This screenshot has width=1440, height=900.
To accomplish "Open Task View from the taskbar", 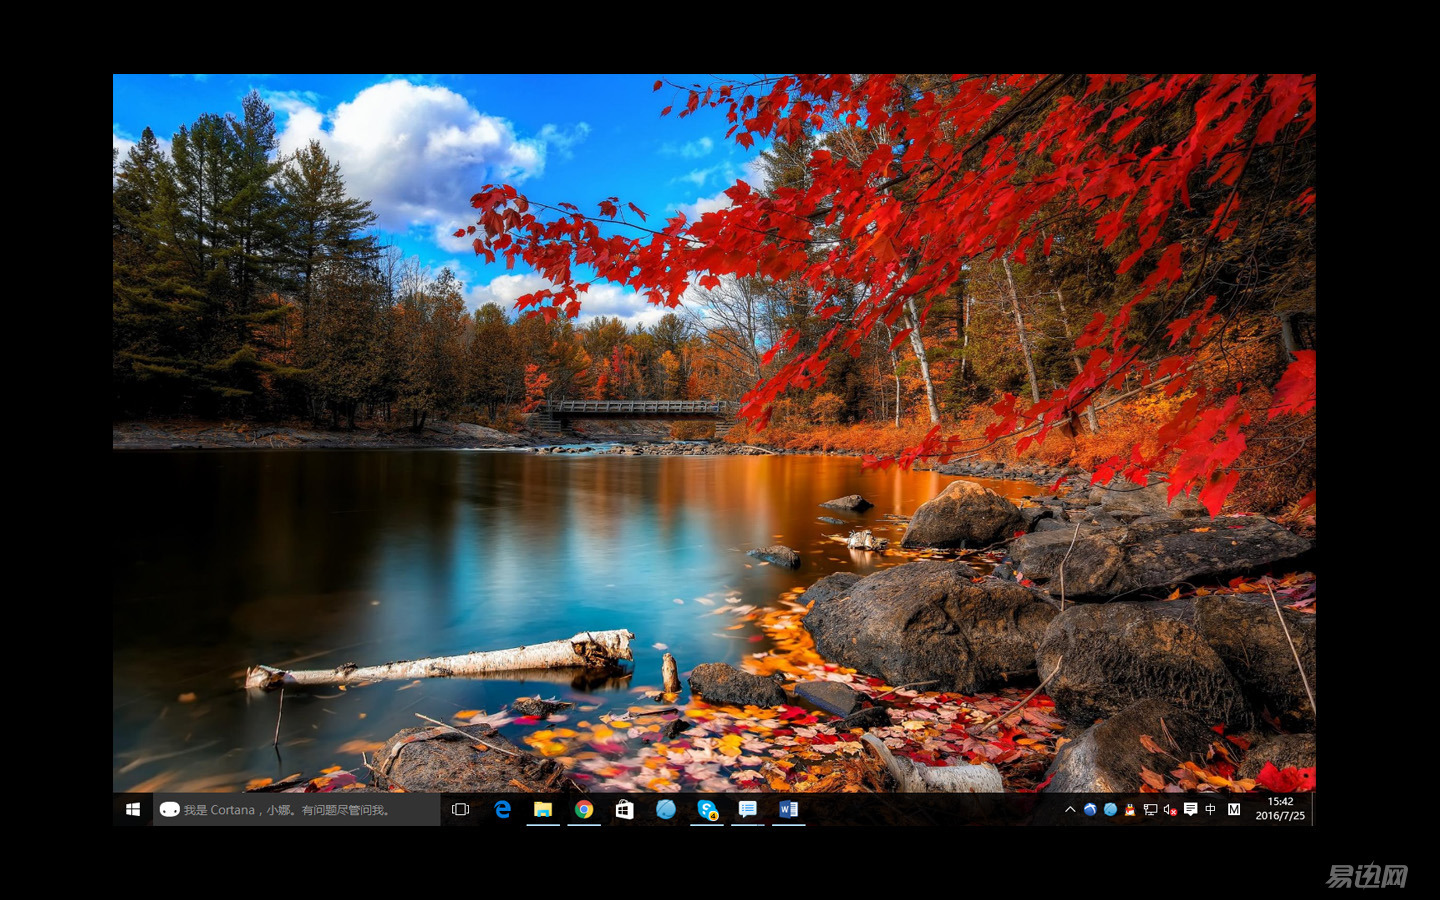I will (x=460, y=810).
